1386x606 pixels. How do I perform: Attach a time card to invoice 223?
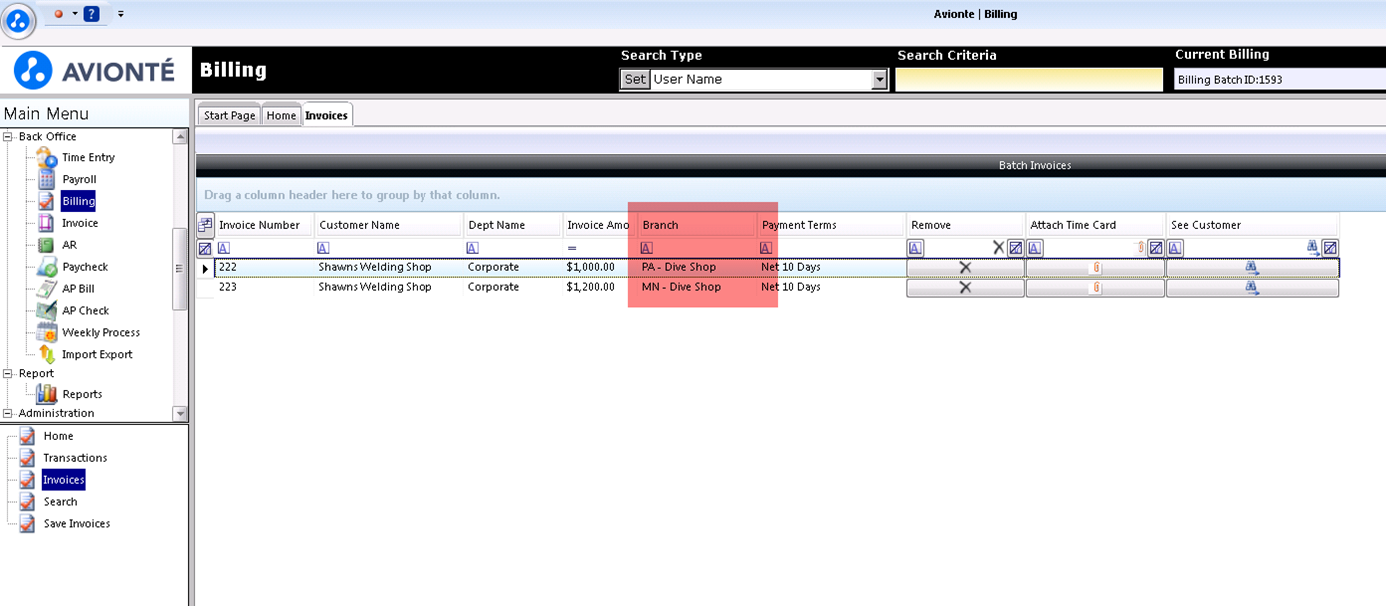1096,288
